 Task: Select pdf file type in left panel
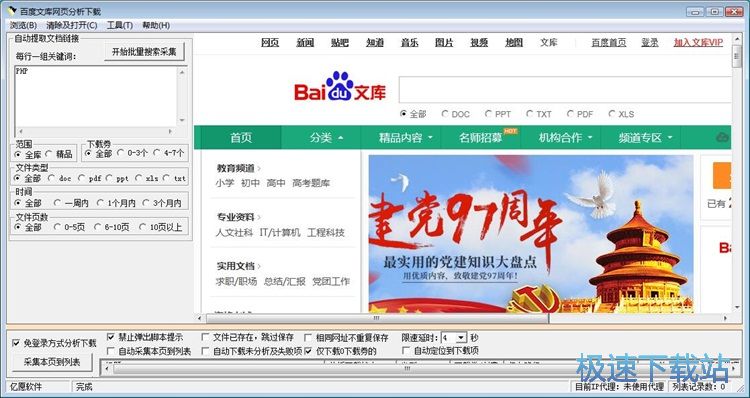[81, 178]
